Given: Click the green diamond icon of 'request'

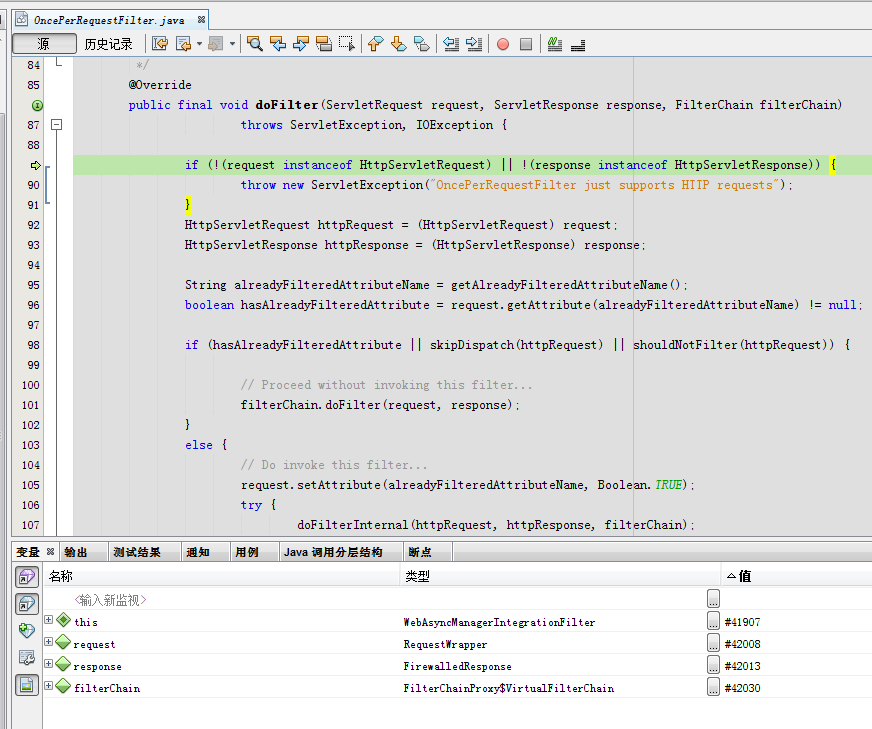Looking at the screenshot, I should [63, 642].
